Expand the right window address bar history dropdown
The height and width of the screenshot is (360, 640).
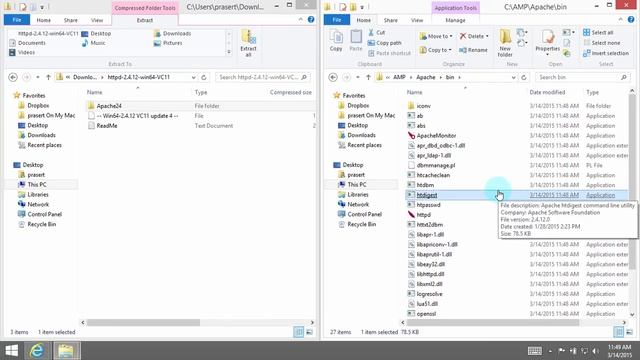click(513, 77)
